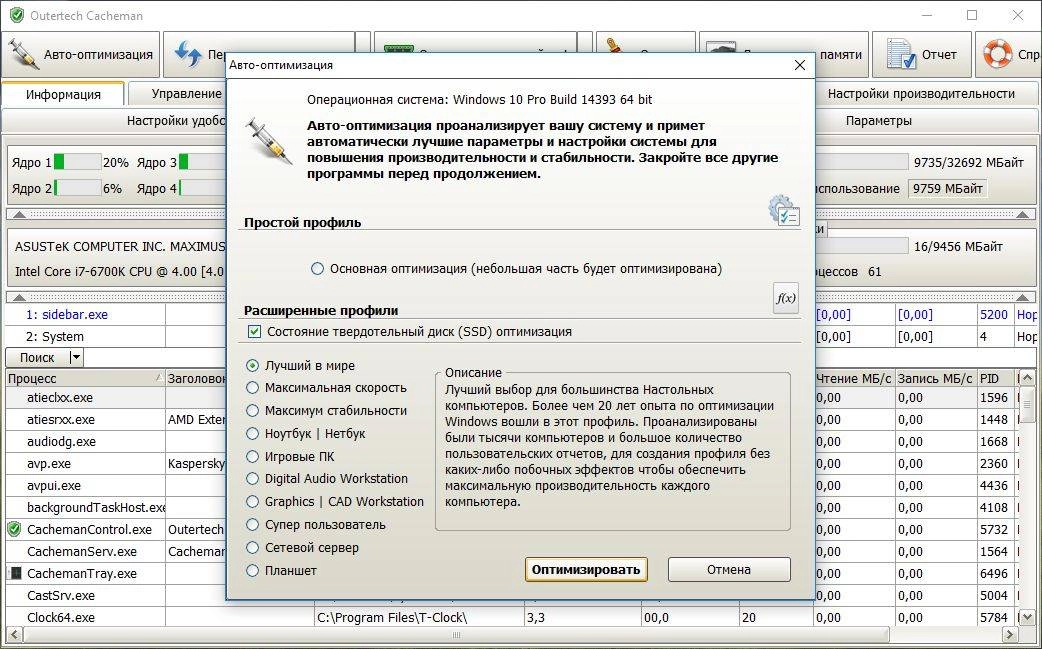Viewport: 1042px width, 649px height.
Task: Pick the Сетевой сервер profile
Action: (x=253, y=548)
